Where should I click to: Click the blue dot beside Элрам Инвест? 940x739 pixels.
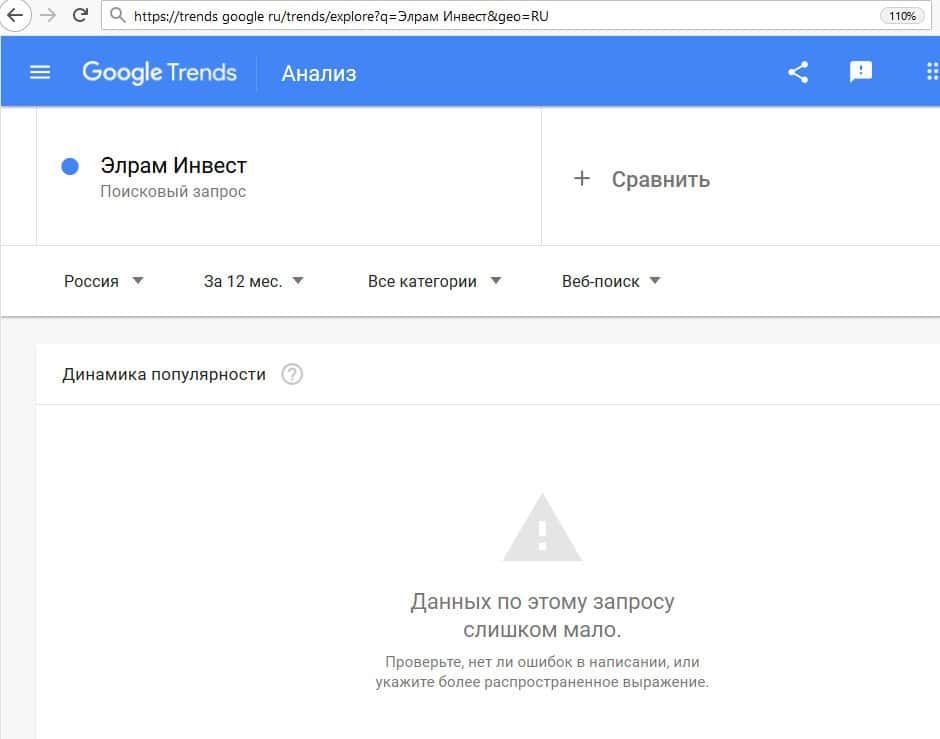point(70,167)
